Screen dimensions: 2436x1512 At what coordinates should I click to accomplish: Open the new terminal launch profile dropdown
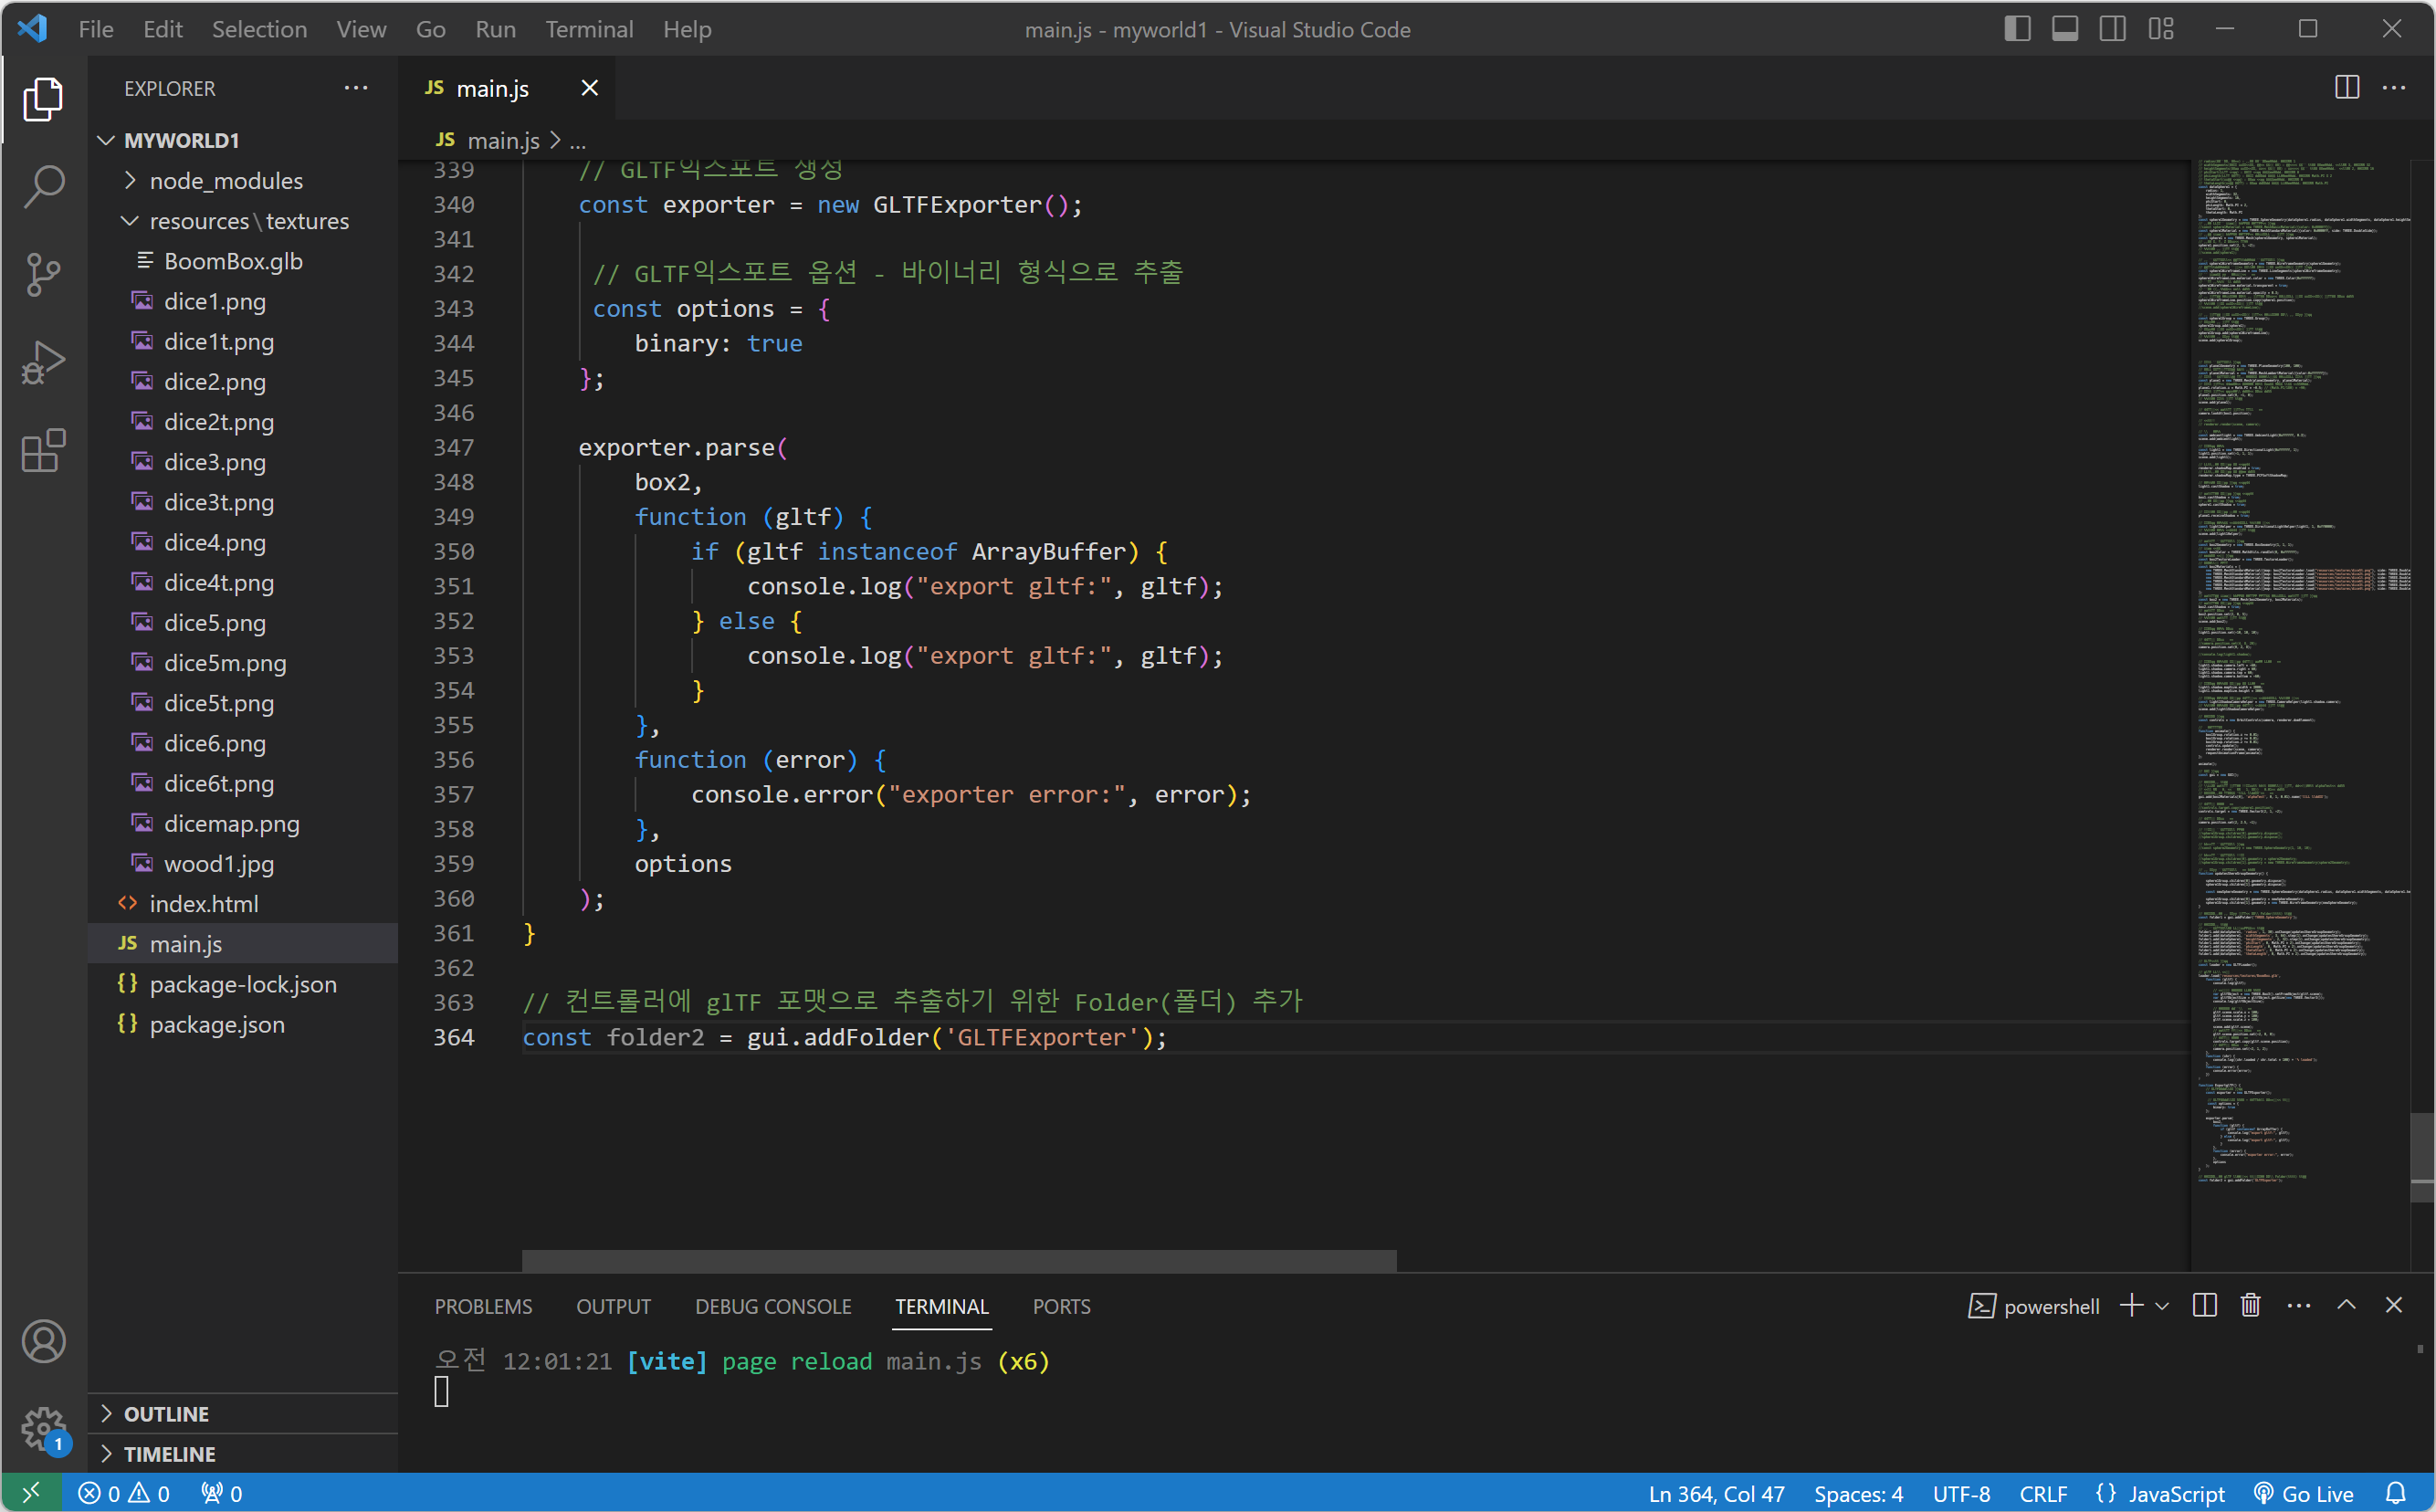(2163, 1306)
